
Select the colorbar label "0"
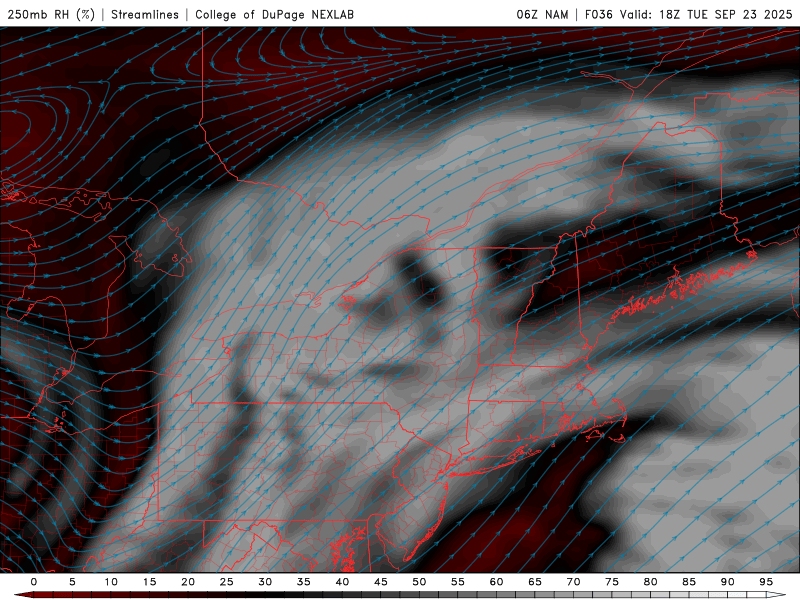(x=34, y=582)
